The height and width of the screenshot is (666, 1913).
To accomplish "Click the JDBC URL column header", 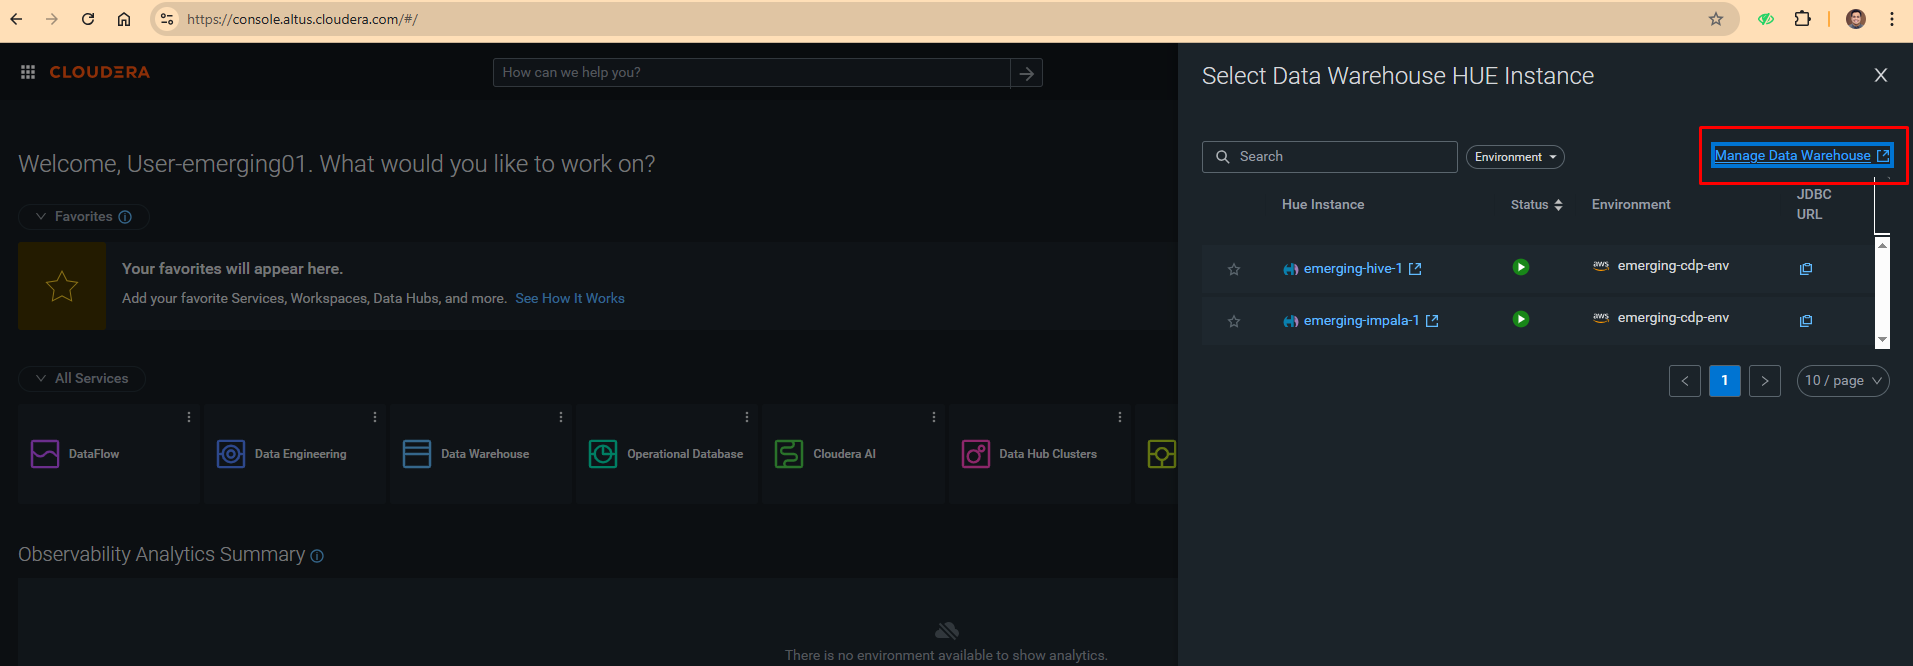I will [x=1814, y=204].
